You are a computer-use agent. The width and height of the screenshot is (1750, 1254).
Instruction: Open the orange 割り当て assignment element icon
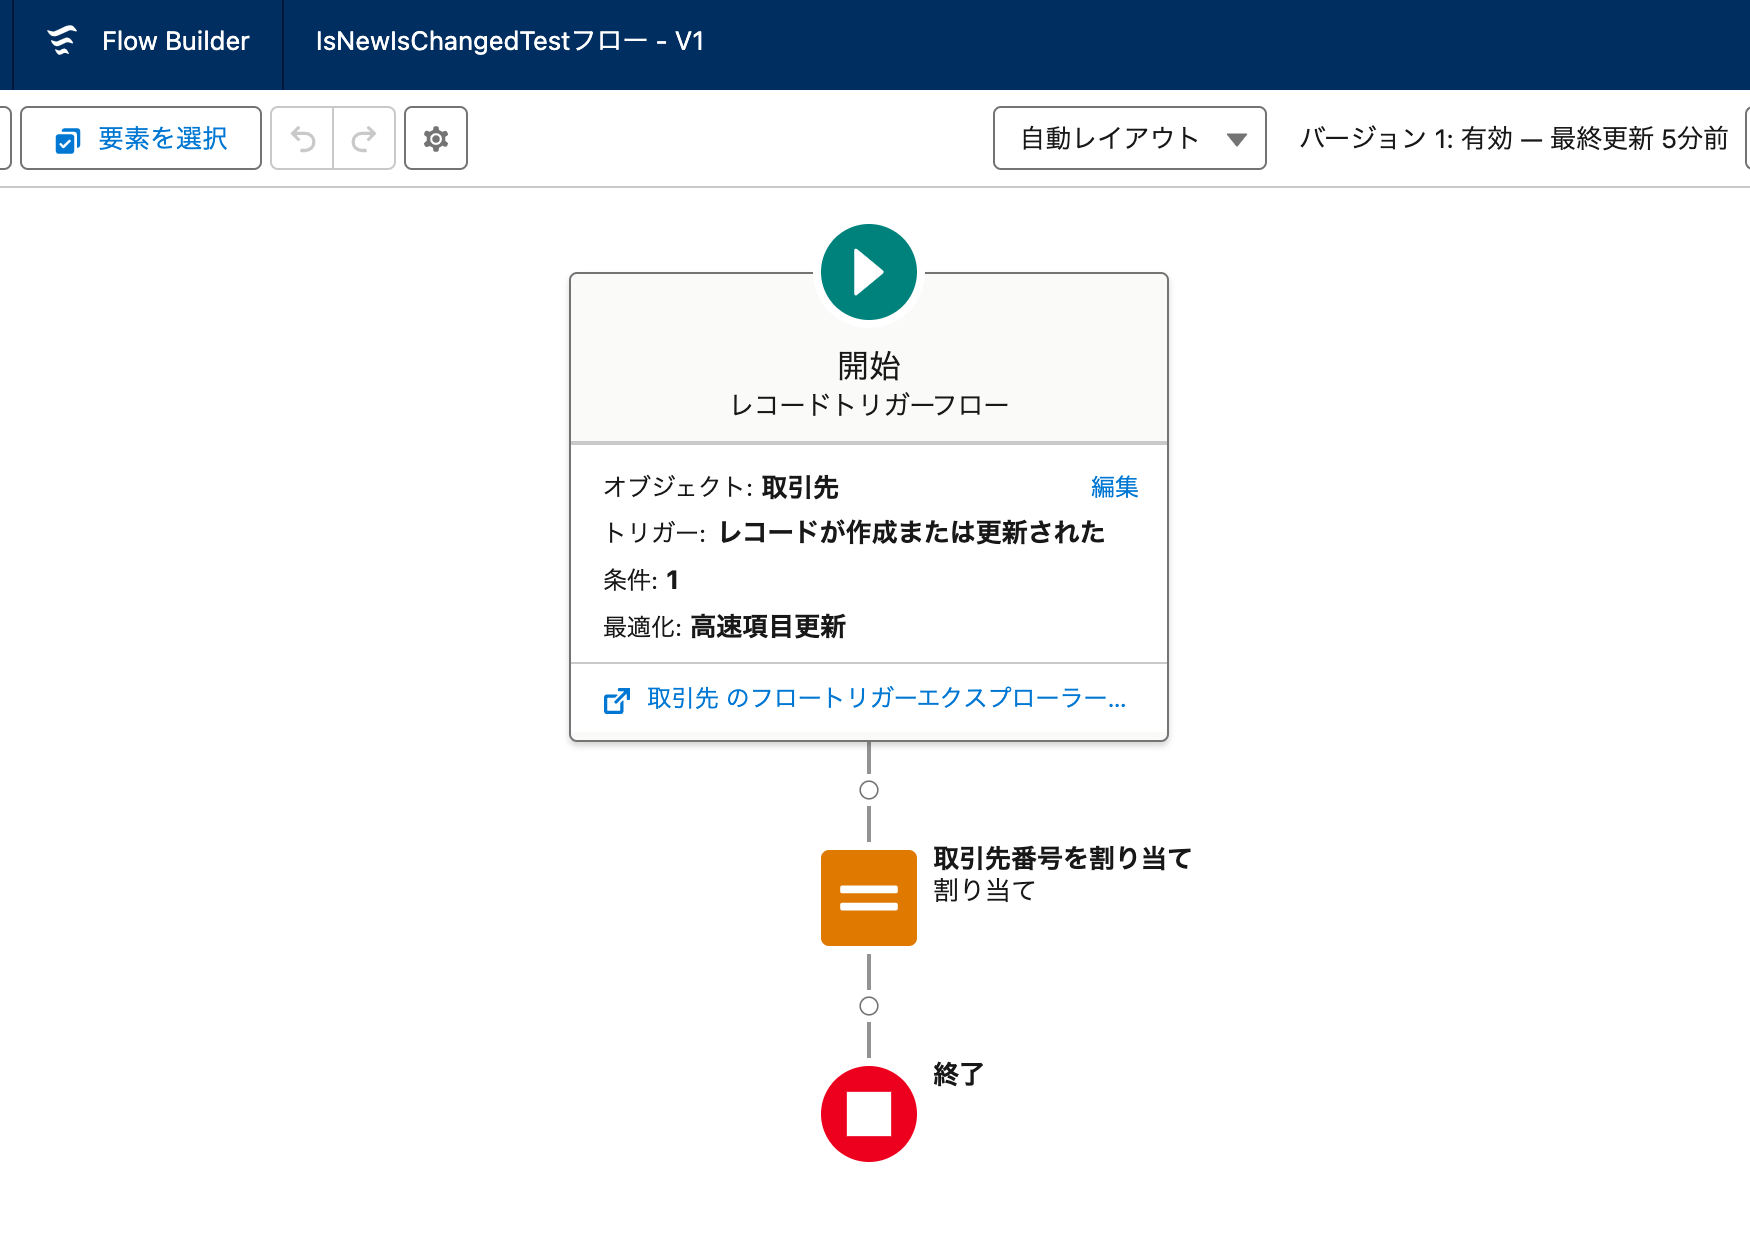tap(868, 897)
